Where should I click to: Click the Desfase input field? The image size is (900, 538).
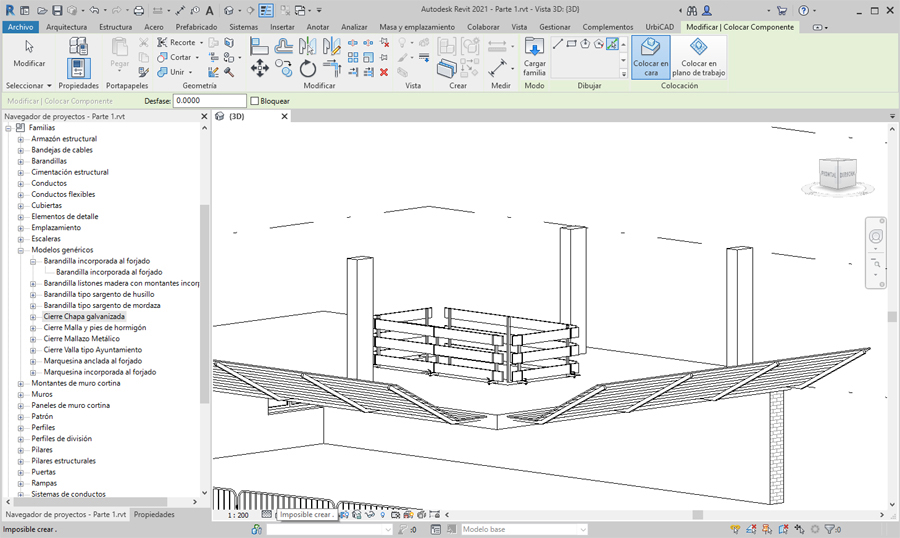coord(209,101)
